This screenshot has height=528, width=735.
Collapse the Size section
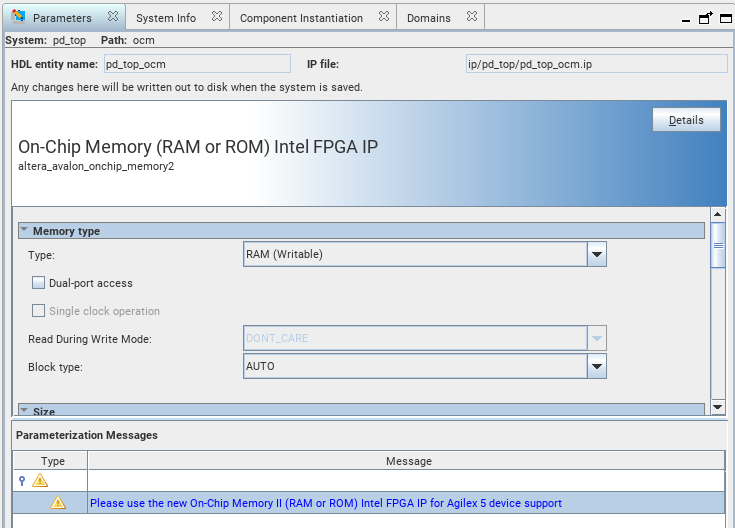pos(24,410)
